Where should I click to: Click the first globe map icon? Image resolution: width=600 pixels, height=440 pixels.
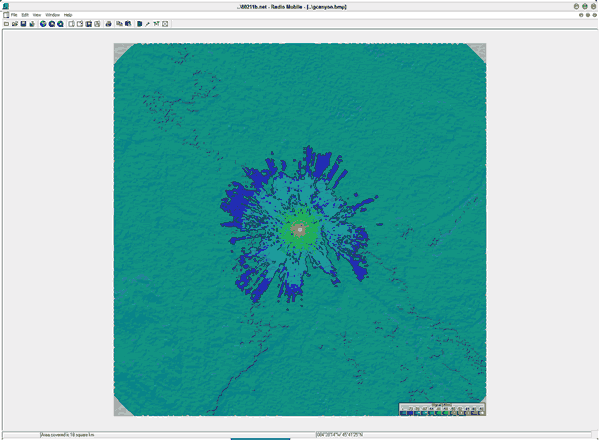coord(43,23)
